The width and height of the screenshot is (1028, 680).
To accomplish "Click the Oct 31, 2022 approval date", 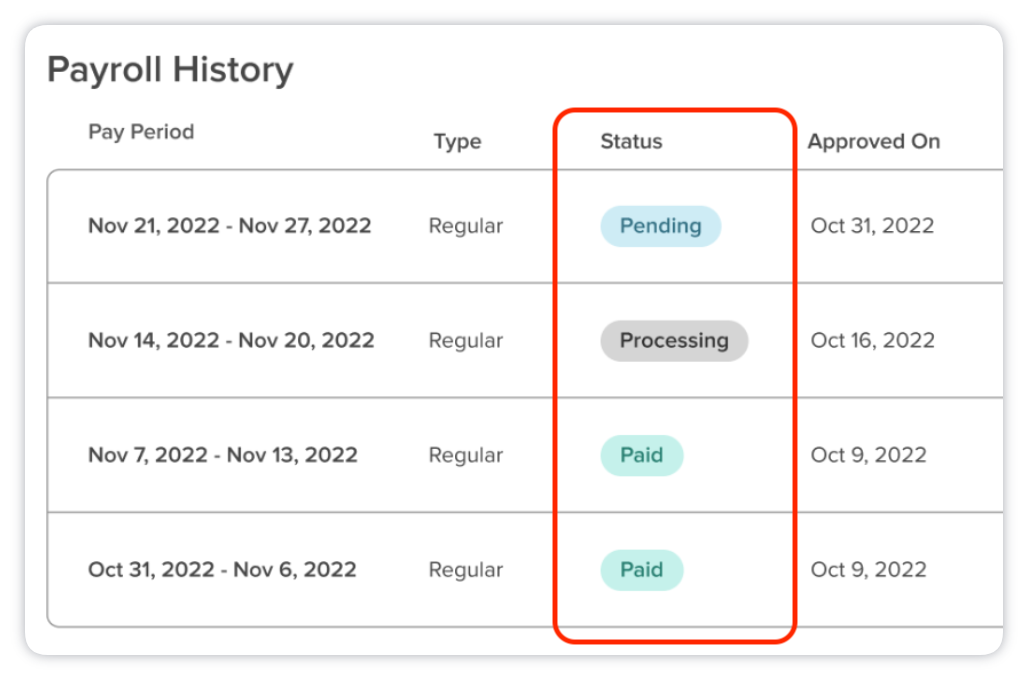I will [872, 226].
